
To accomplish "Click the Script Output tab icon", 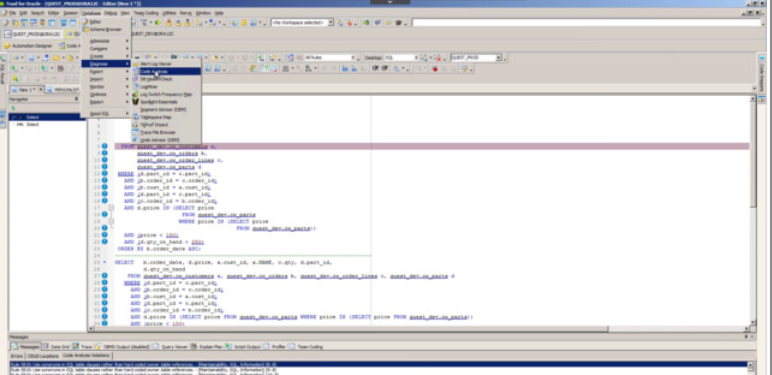I will tap(230, 346).
